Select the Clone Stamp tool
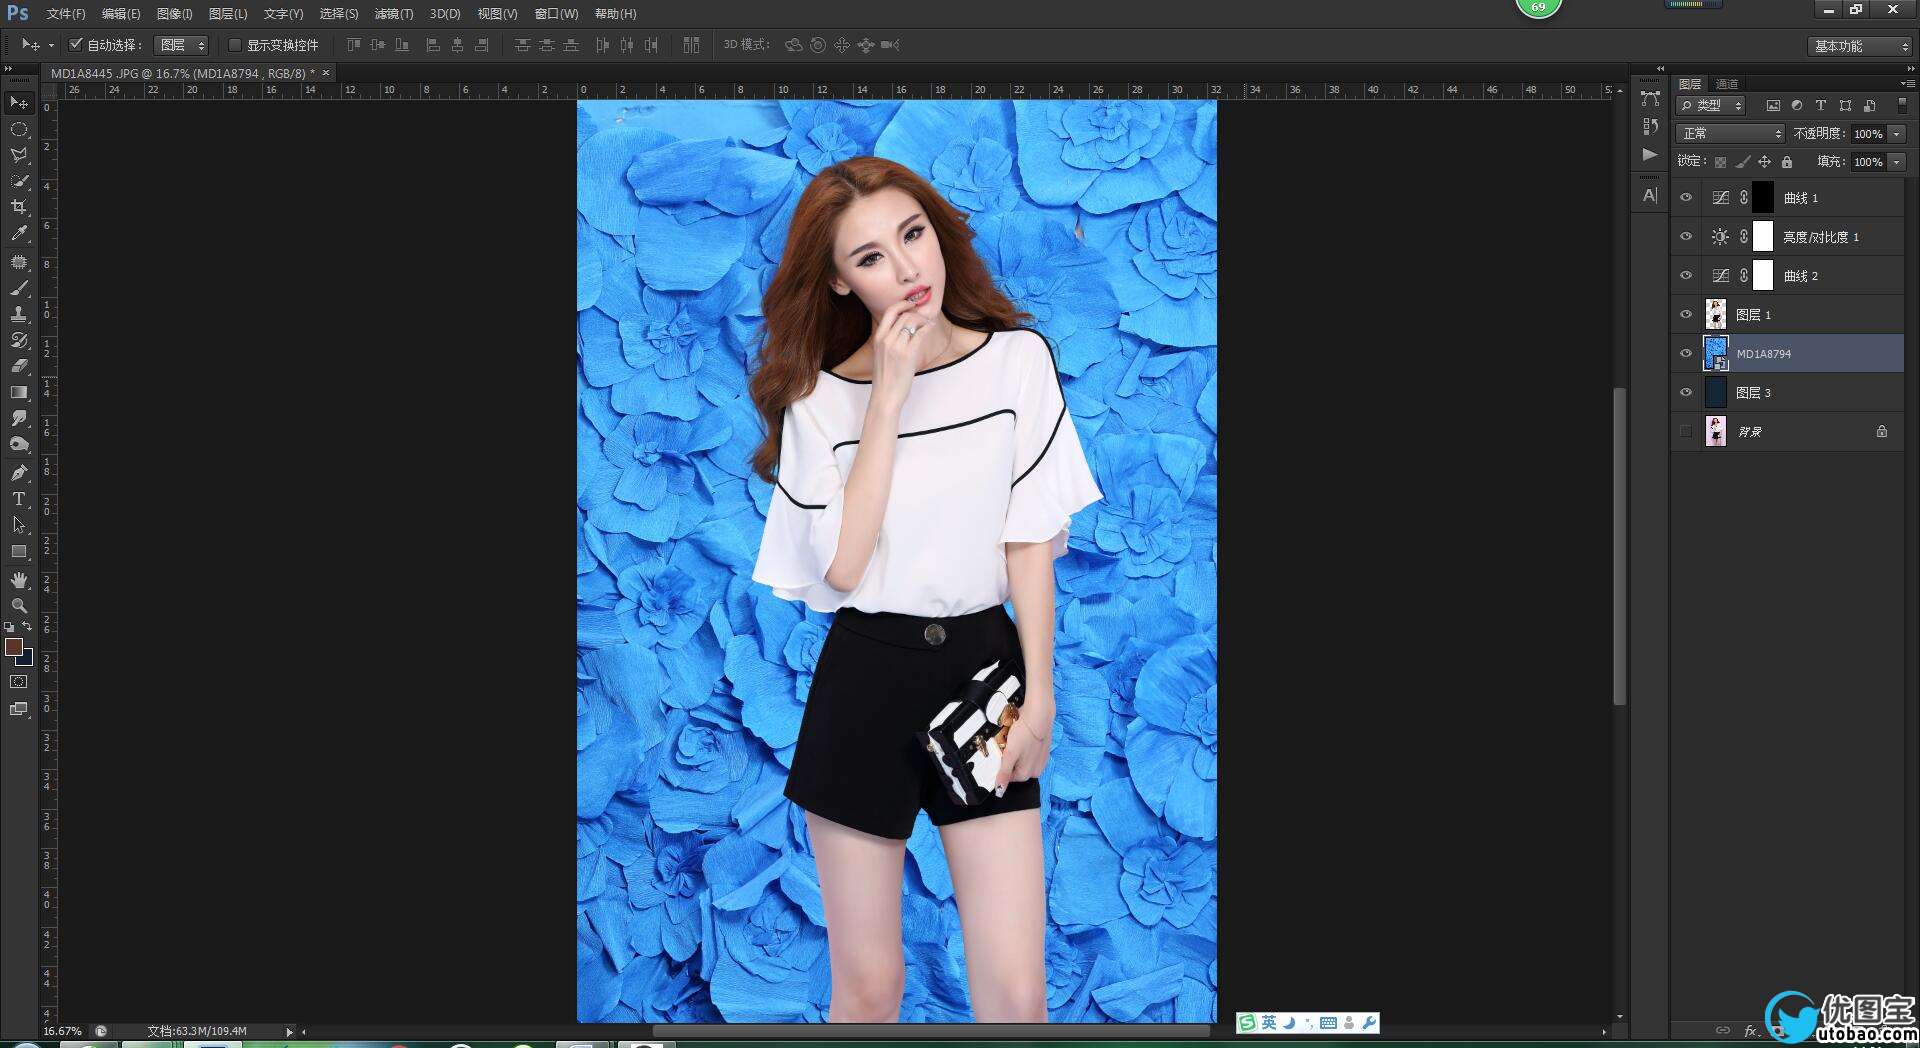 [18, 314]
